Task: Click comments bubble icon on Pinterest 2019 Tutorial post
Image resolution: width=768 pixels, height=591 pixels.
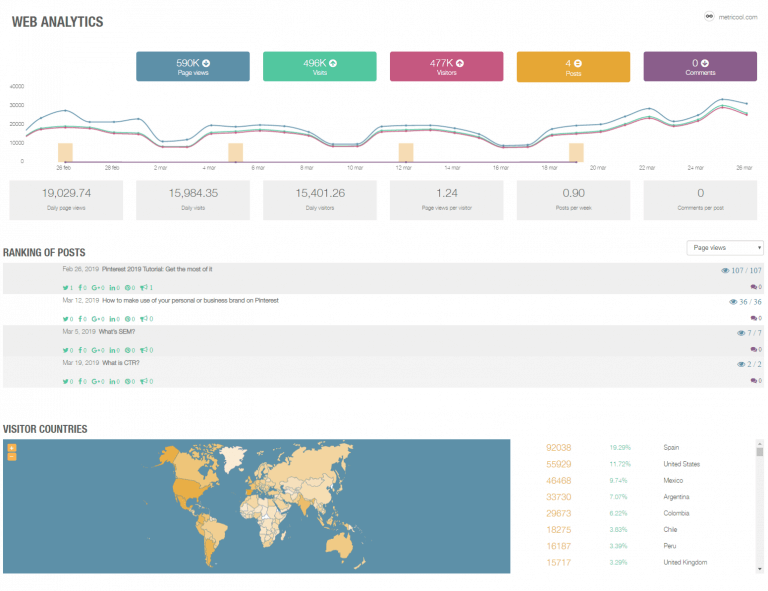Action: pyautogui.click(x=753, y=287)
